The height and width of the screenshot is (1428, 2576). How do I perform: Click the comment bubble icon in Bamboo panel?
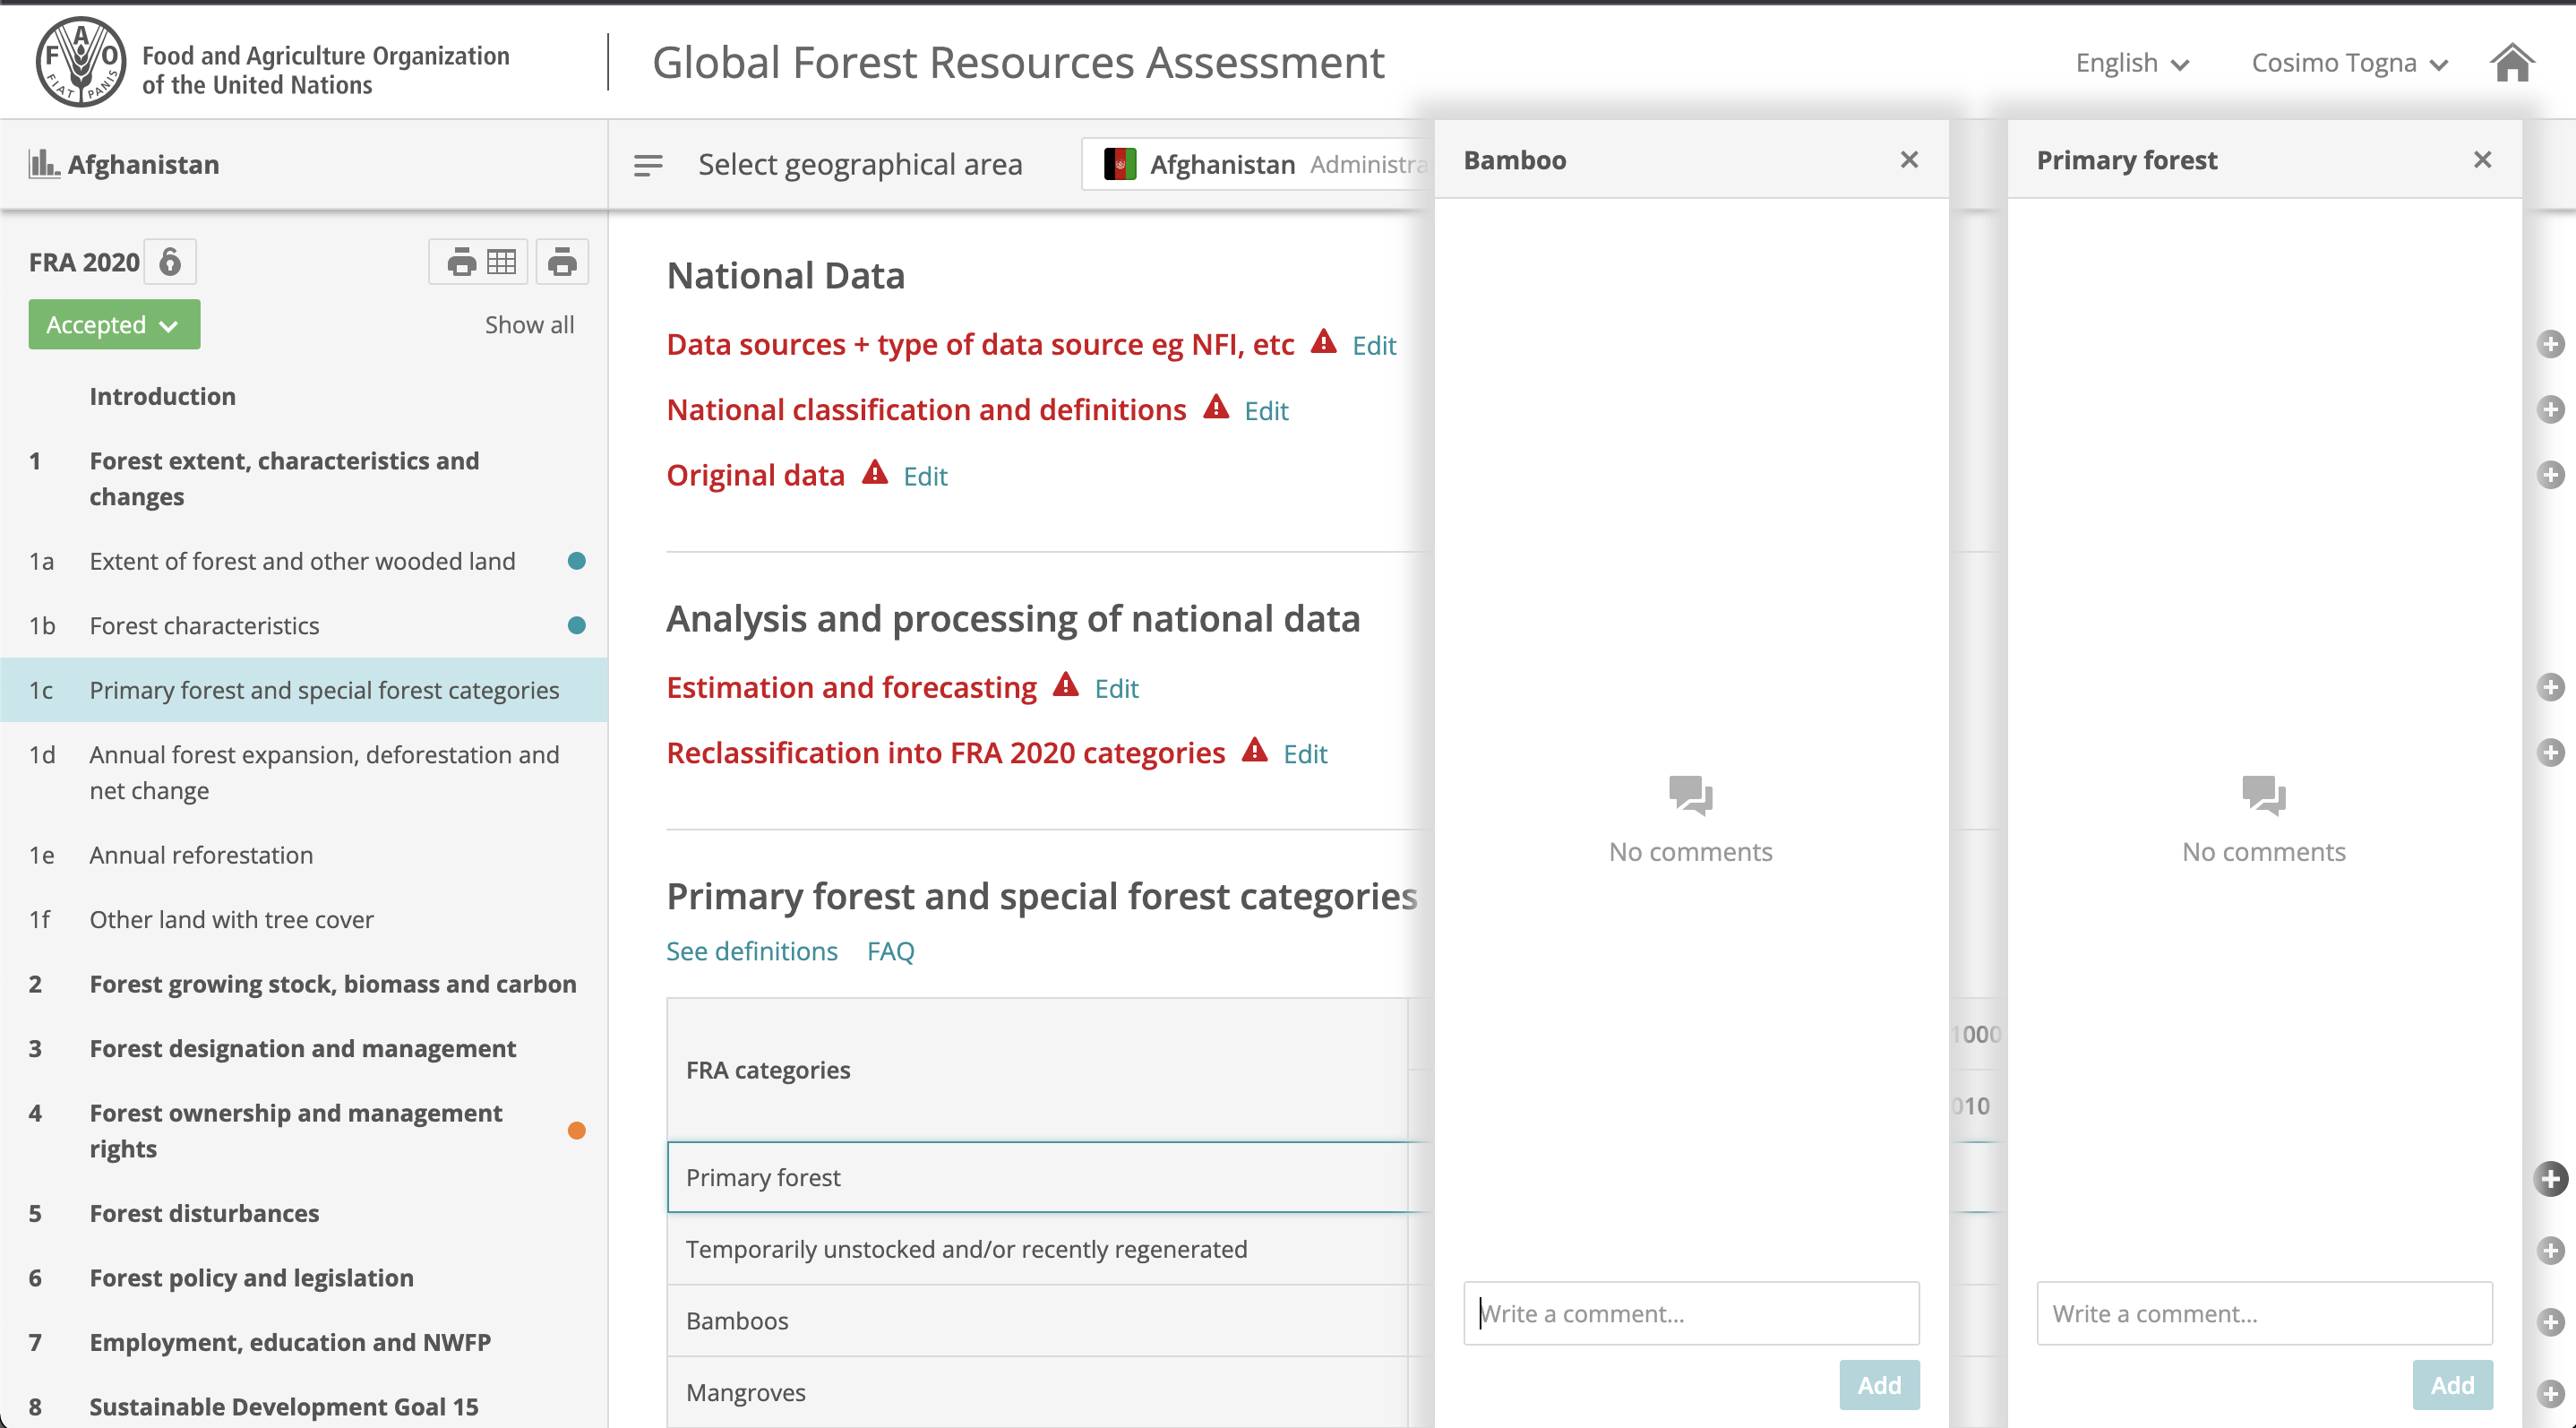click(1690, 797)
